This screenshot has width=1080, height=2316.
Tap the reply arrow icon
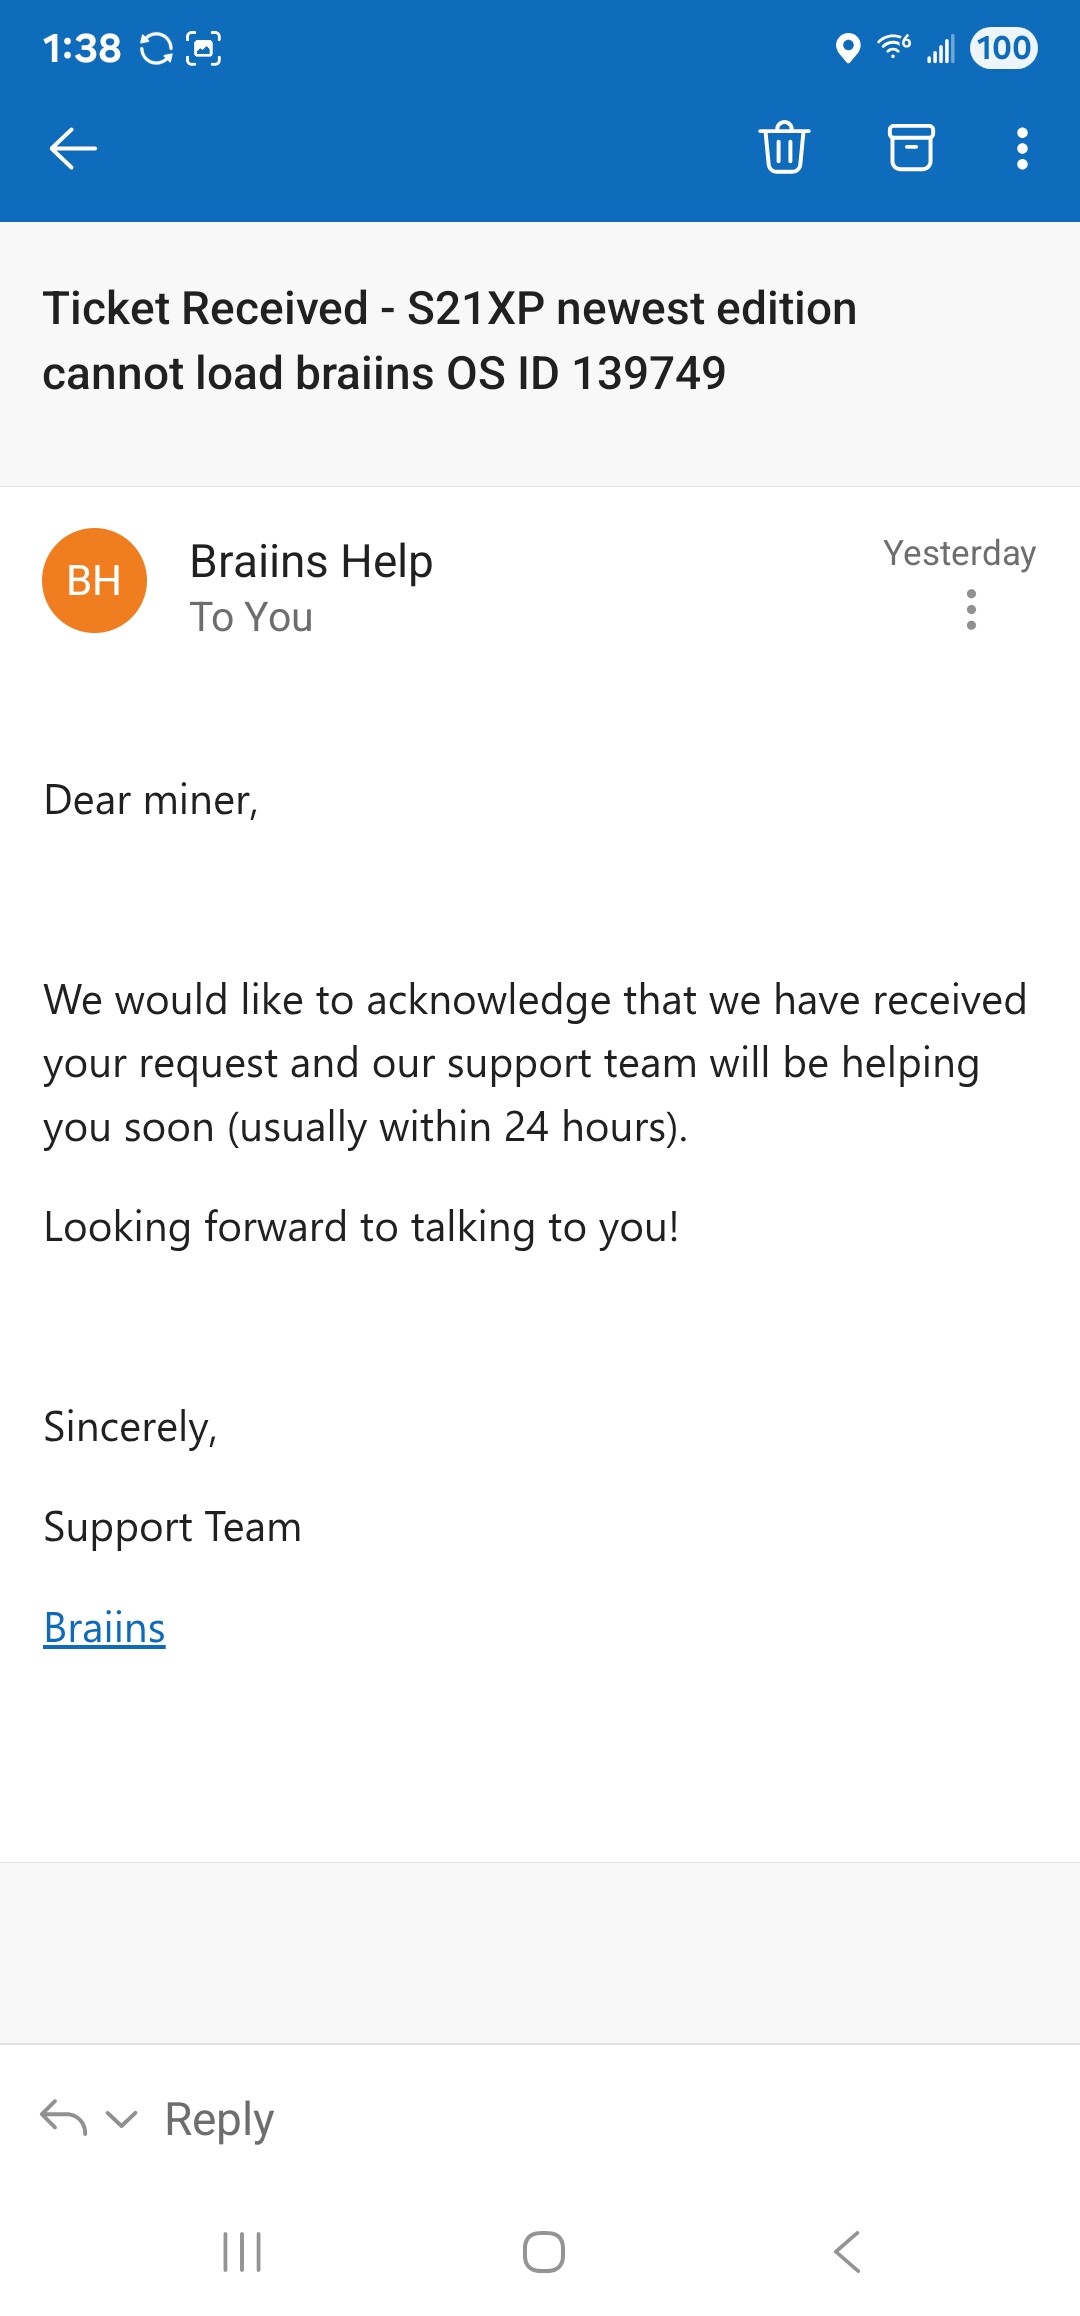64,2118
